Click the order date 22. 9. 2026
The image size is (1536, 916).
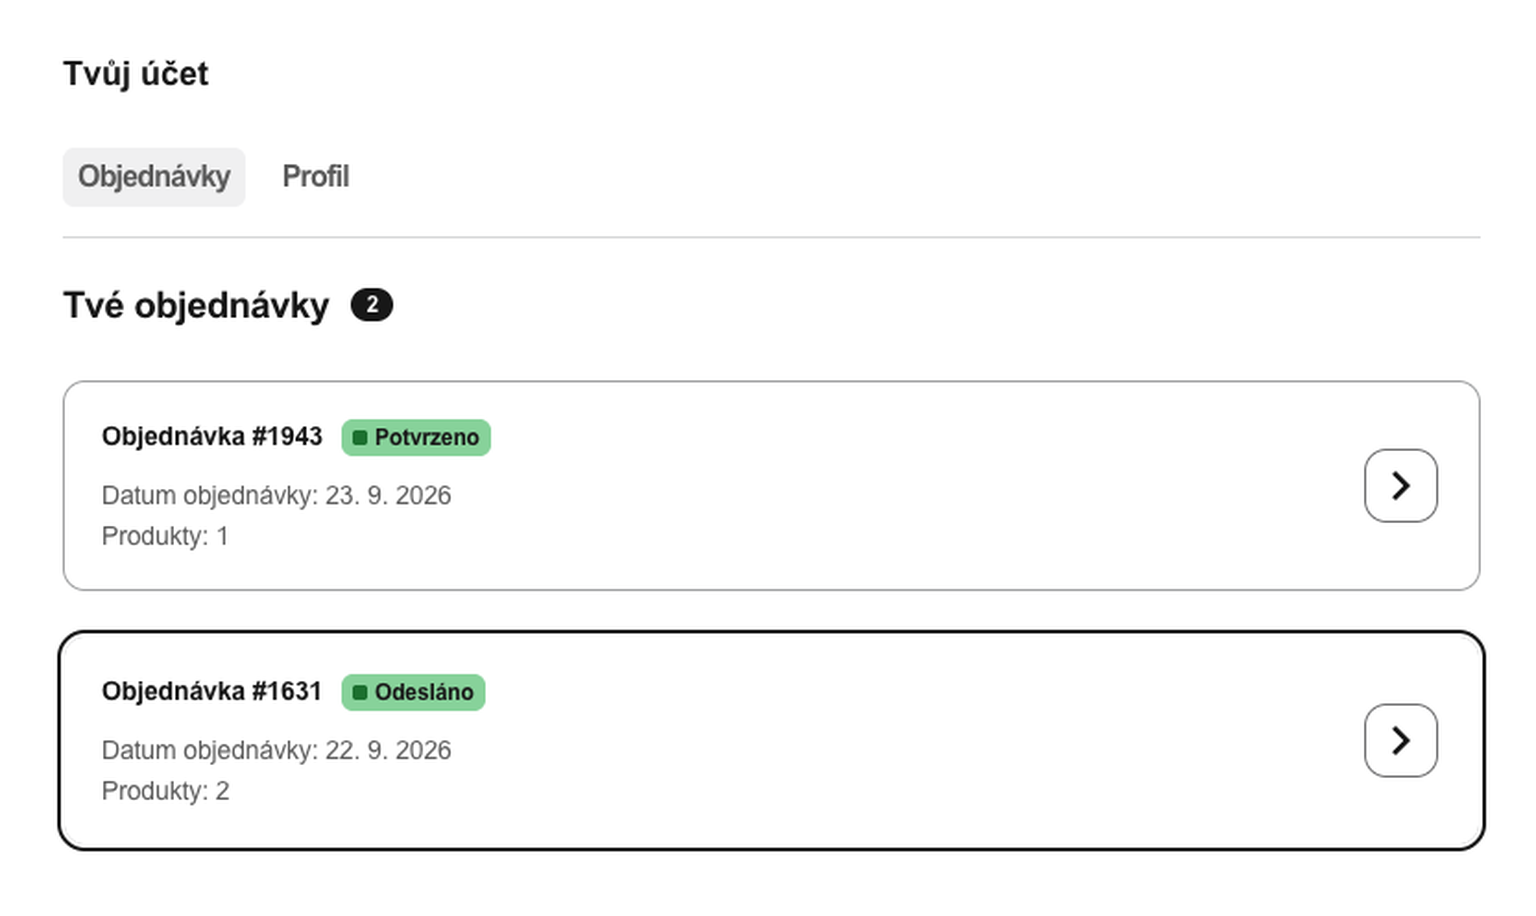388,751
